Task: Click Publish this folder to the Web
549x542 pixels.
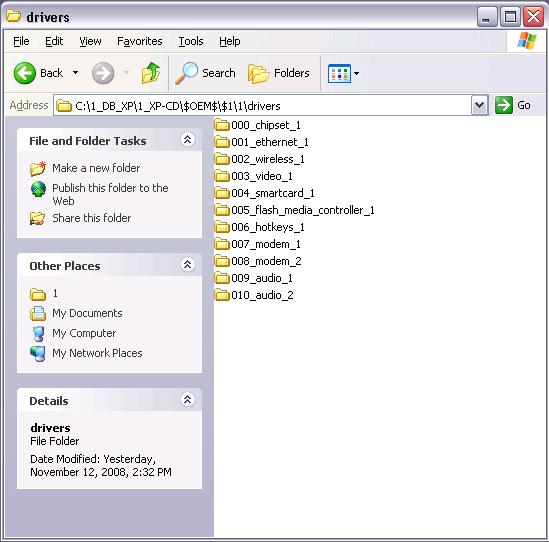Action: 110,194
